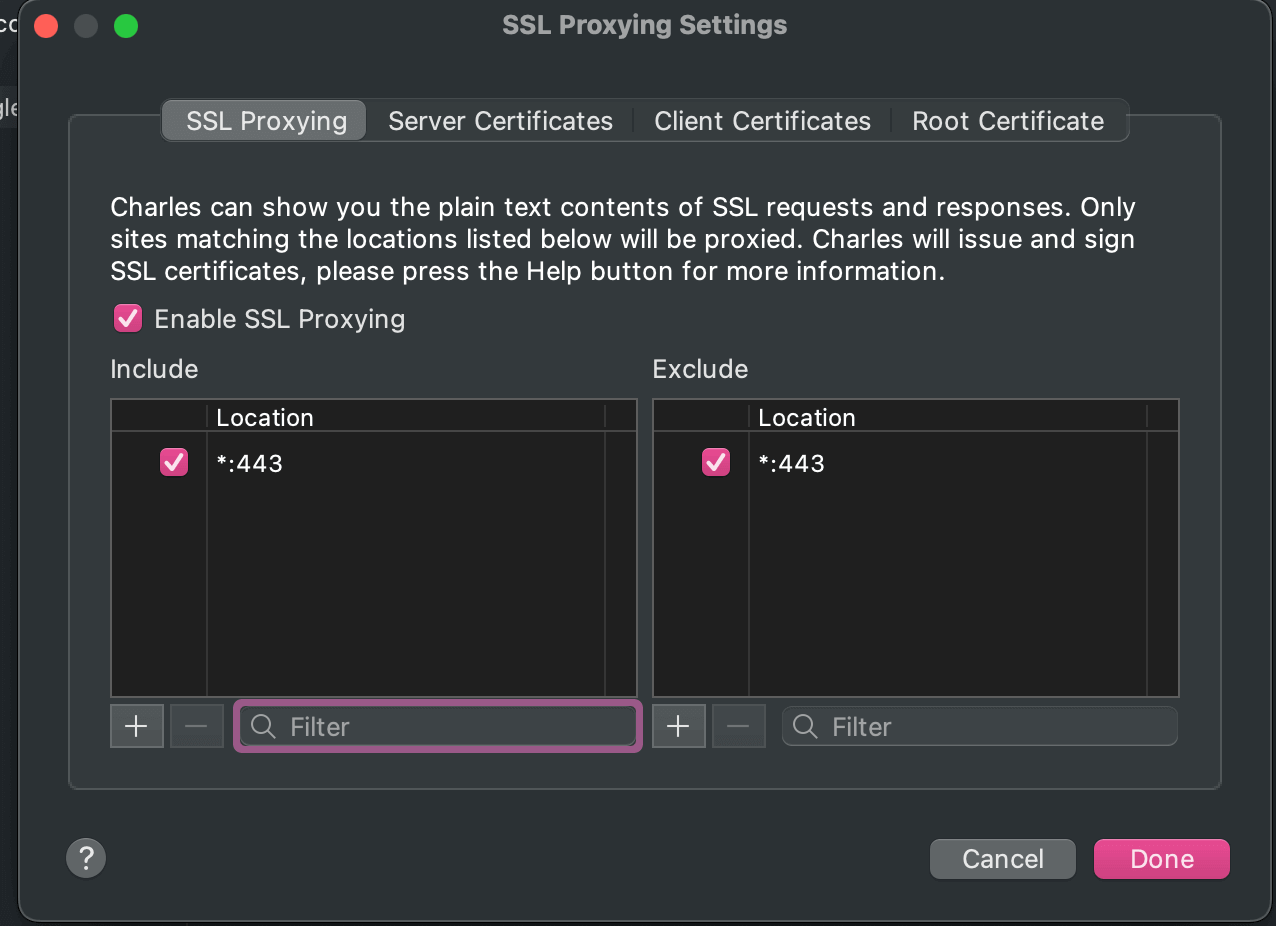Image resolution: width=1276 pixels, height=926 pixels.
Task: Open help with the question mark button
Action: pos(86,857)
